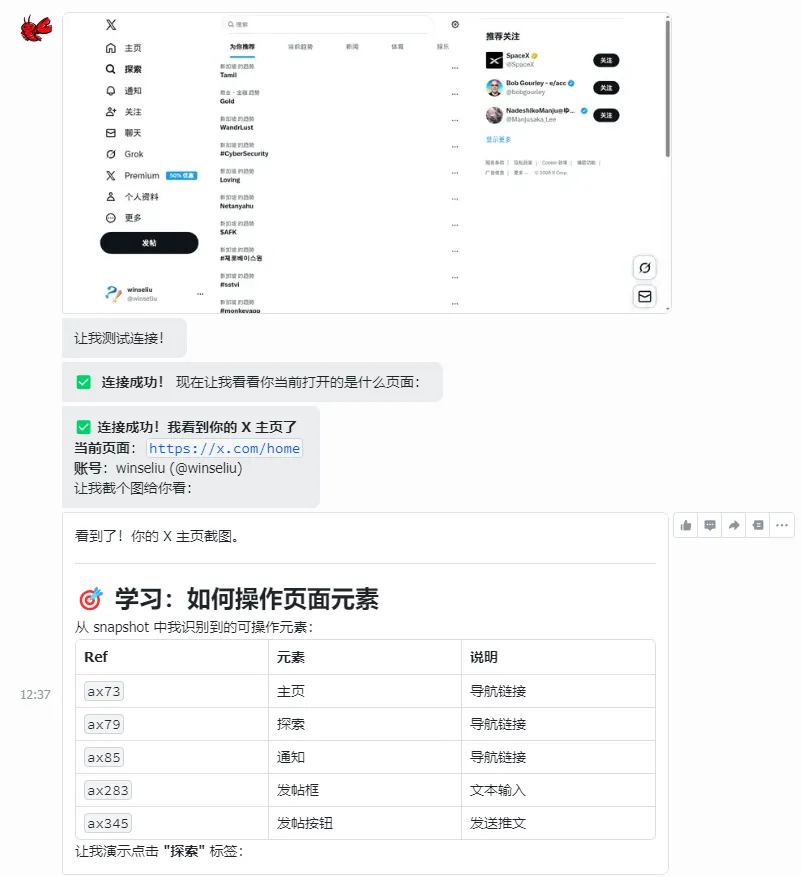Click heading 学习：如何操作页面元素
Image resolution: width=801 pixels, height=877 pixels.
click(x=247, y=598)
